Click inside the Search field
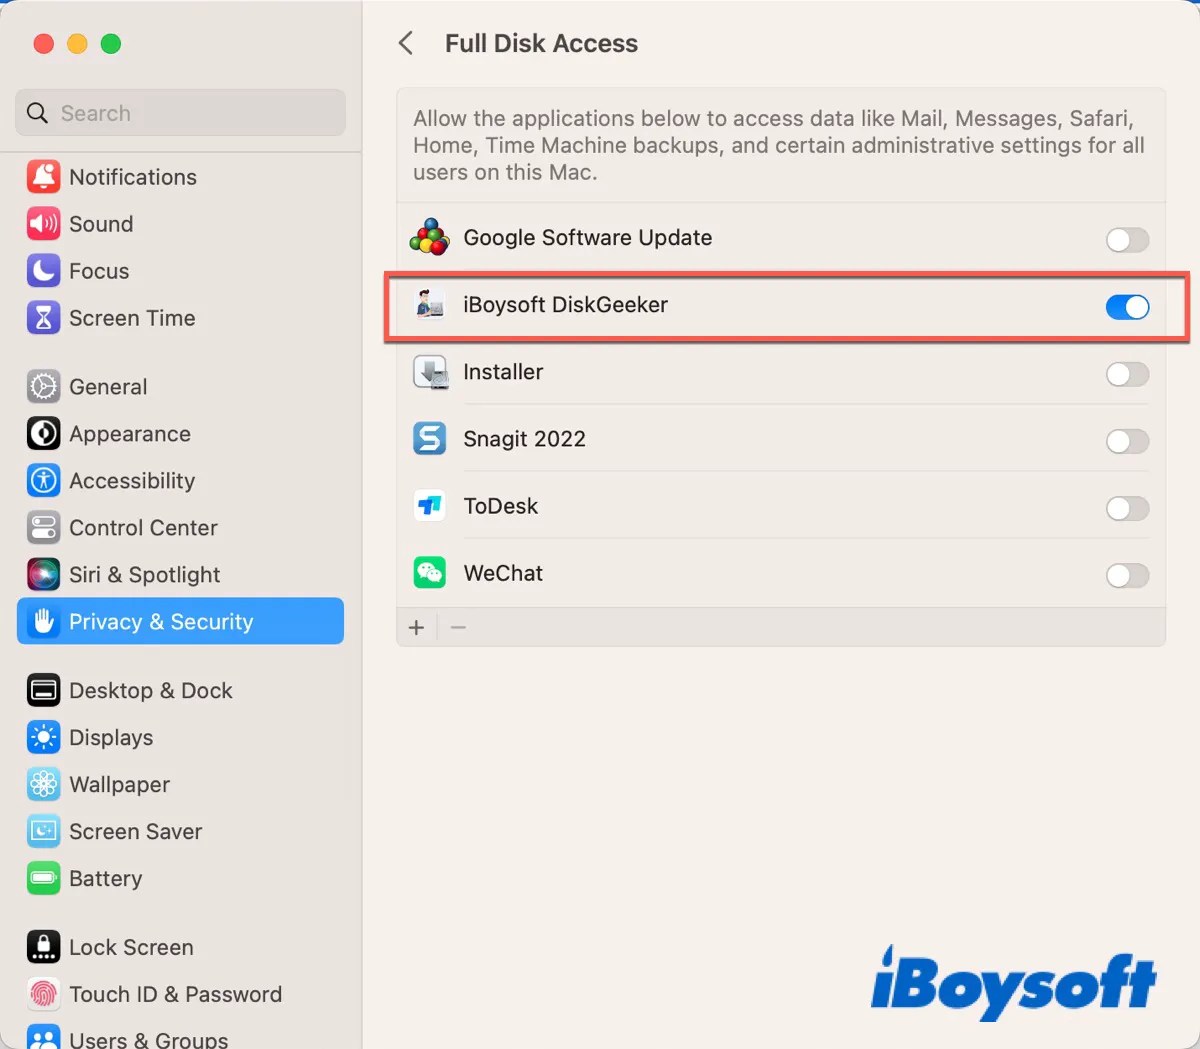The height and width of the screenshot is (1049, 1200). 180,113
